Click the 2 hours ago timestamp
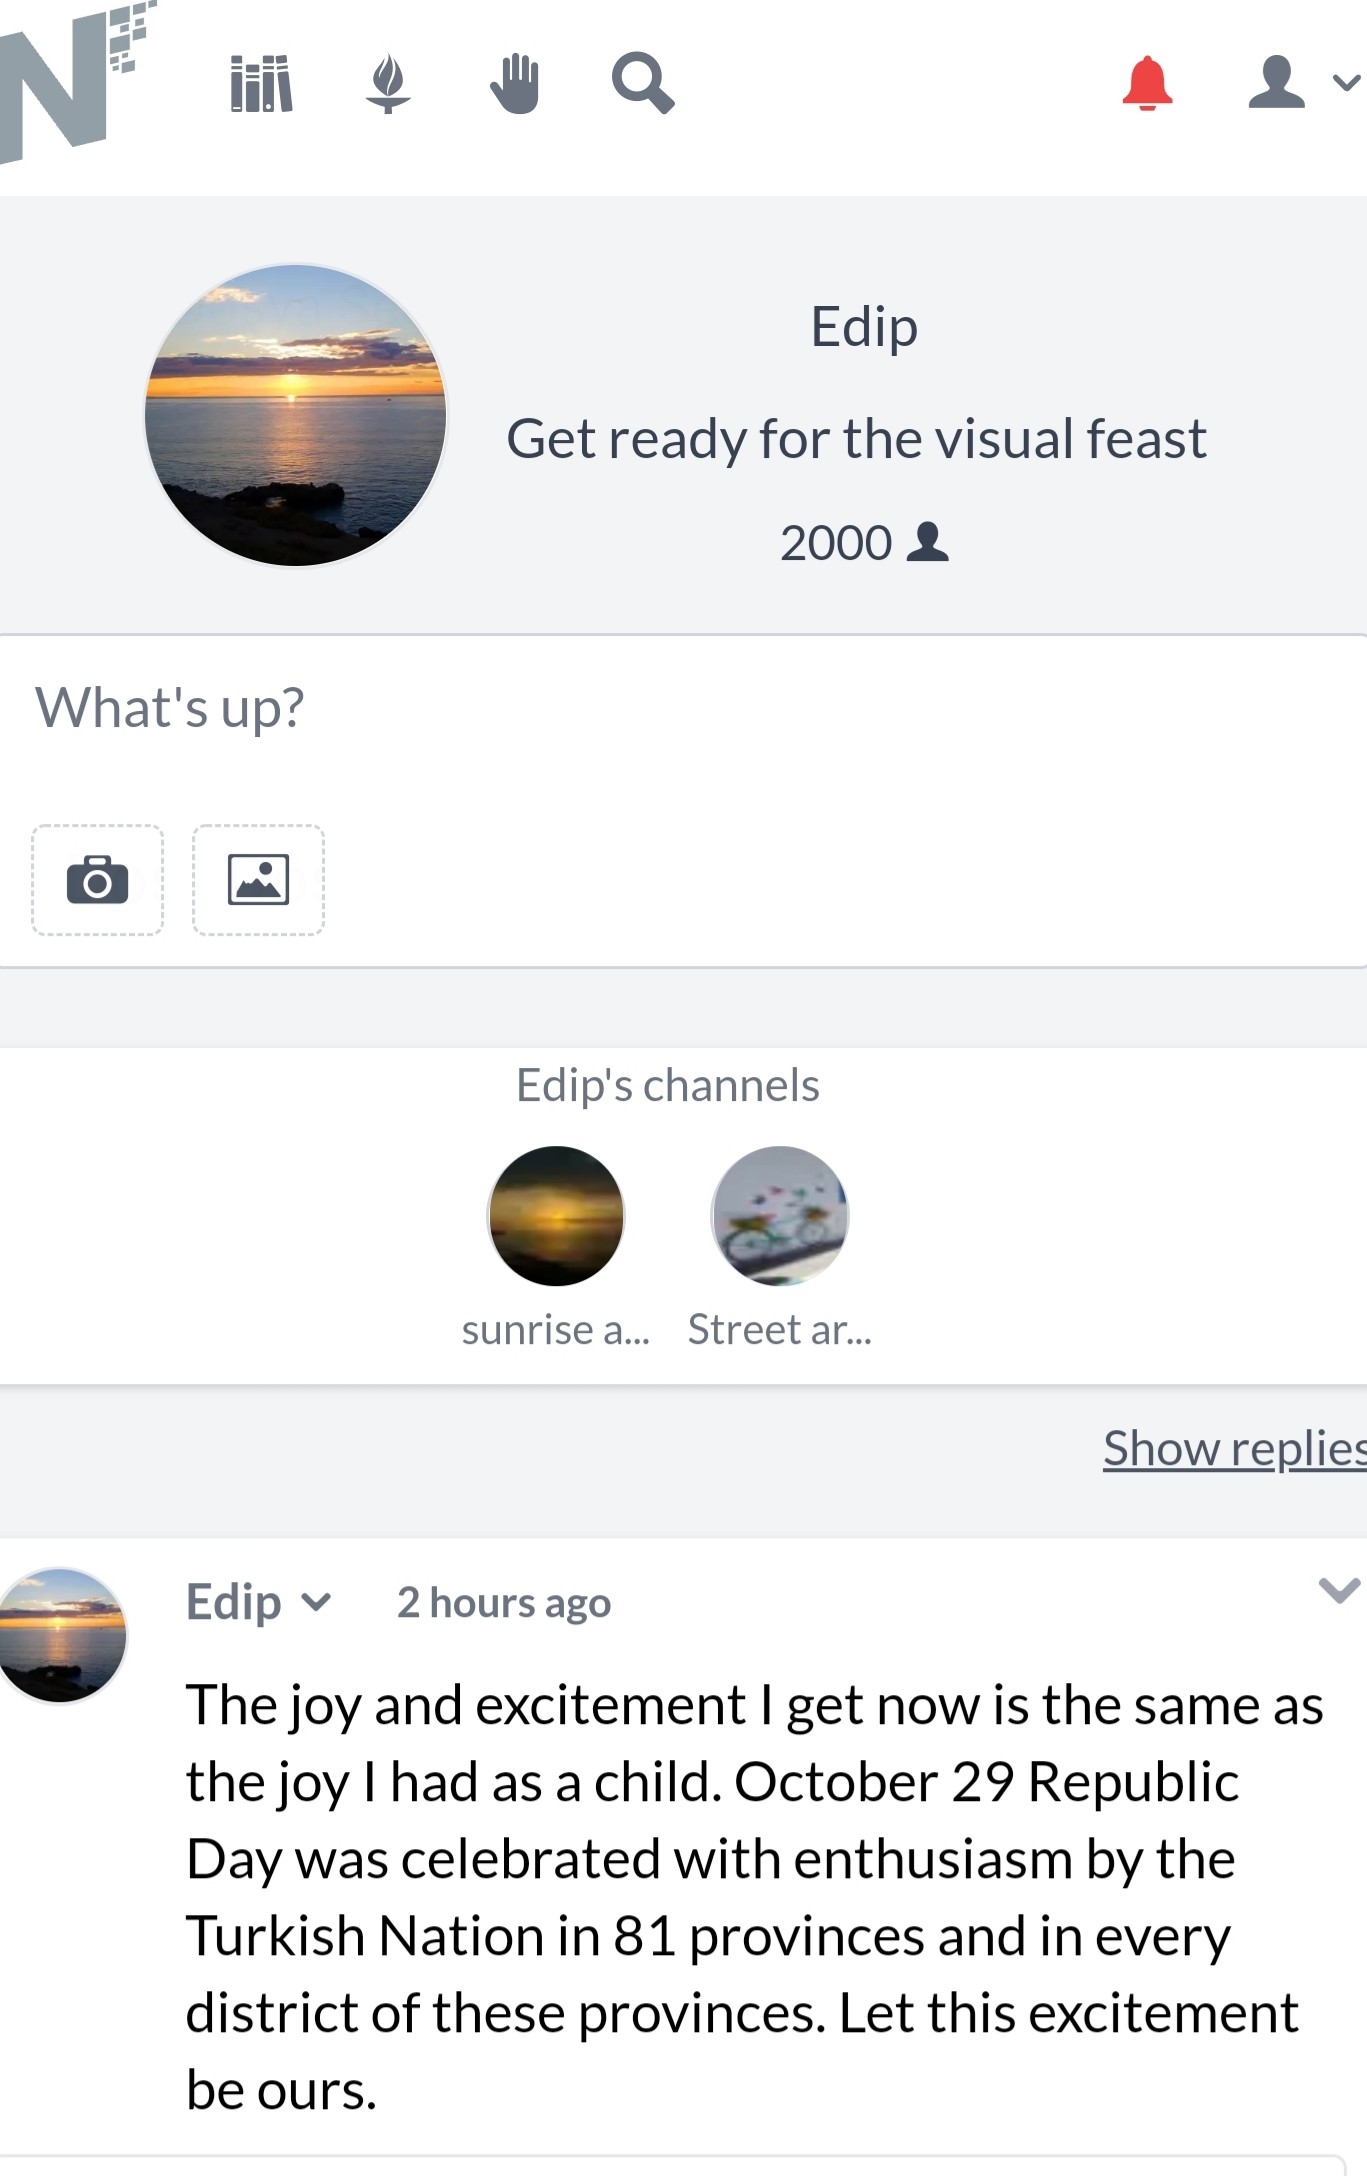This screenshot has width=1367, height=2176. click(504, 1603)
